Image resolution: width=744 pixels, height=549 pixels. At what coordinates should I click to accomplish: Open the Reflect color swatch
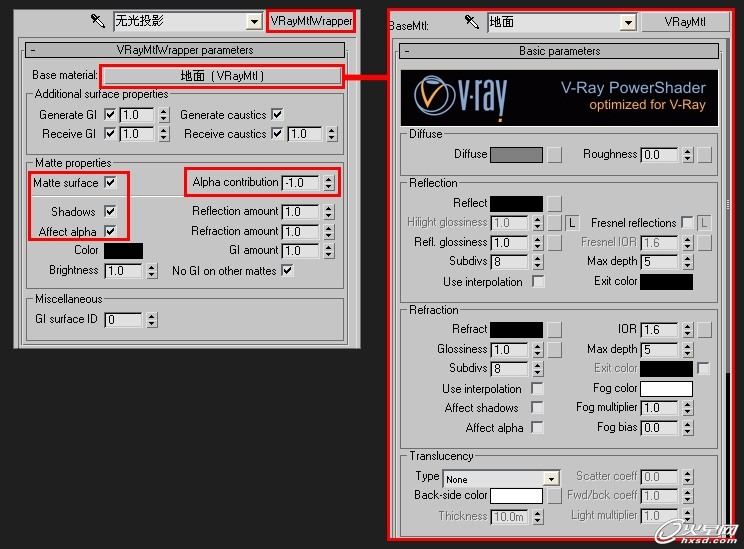pyautogui.click(x=516, y=204)
